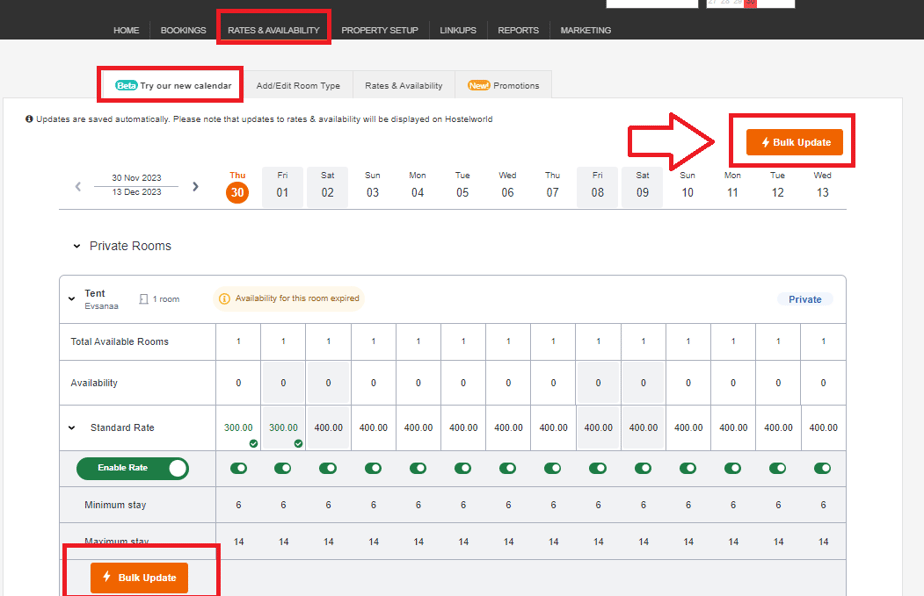Disable rate switch for Wed 13 column
The height and width of the screenshot is (596, 924).
pos(823,468)
